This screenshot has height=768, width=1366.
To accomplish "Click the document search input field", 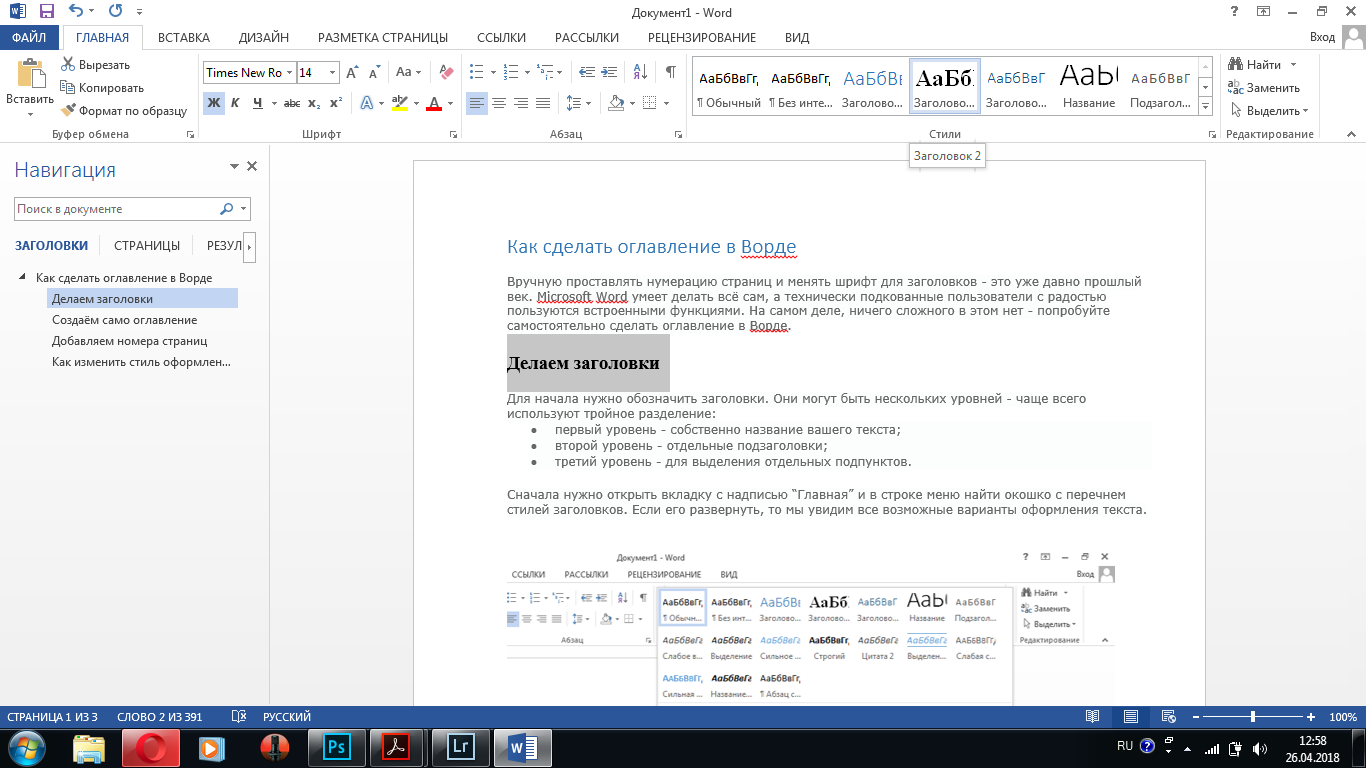I will coord(115,209).
